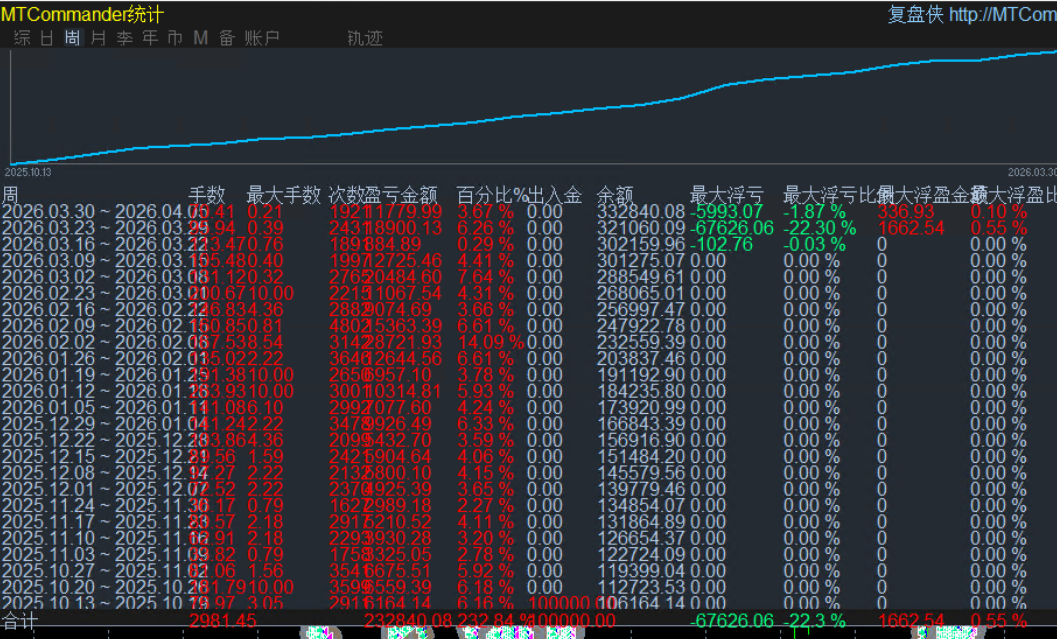Select balance value 151484.20
1057x639 pixels.
coord(640,457)
